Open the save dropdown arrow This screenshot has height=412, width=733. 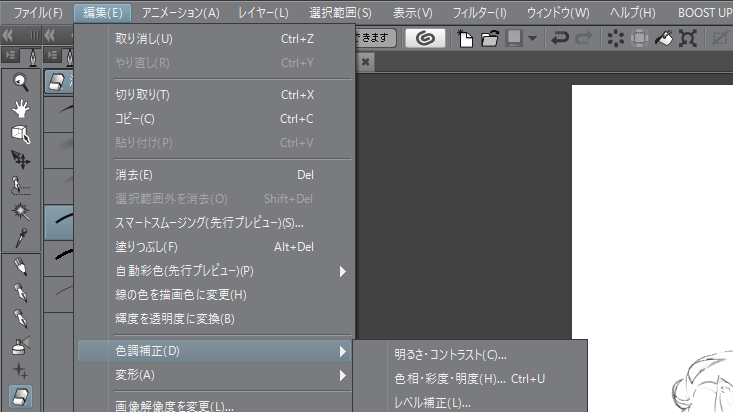point(532,39)
